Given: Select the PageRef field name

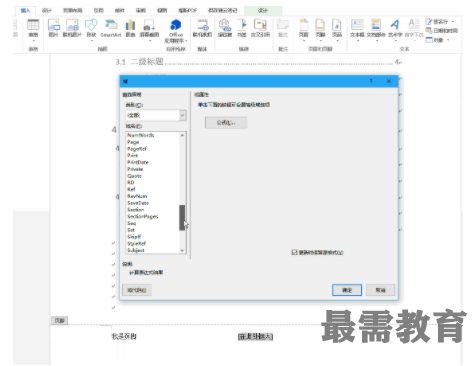Looking at the screenshot, I should click(x=137, y=149).
